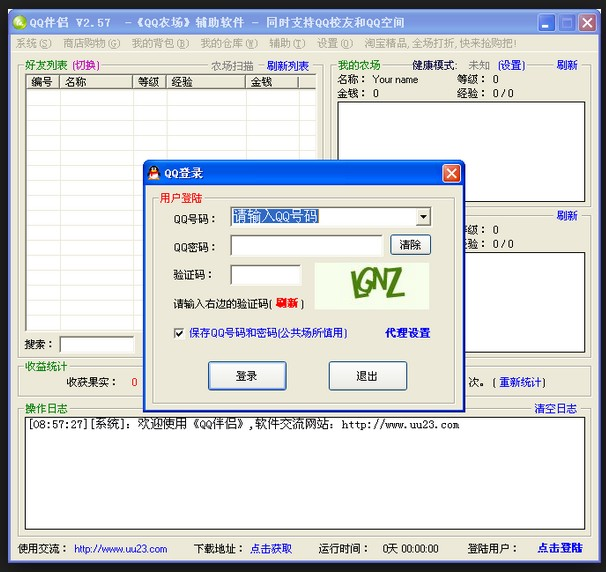606x572 pixels.
Task: Click the QQ密码 password field
Action: [306, 245]
